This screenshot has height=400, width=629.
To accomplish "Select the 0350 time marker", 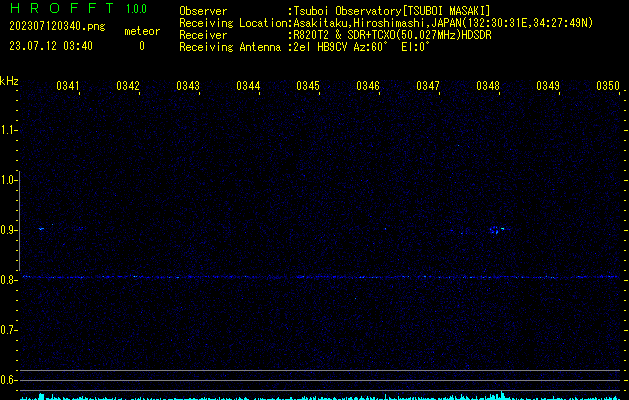I will 608,87.
